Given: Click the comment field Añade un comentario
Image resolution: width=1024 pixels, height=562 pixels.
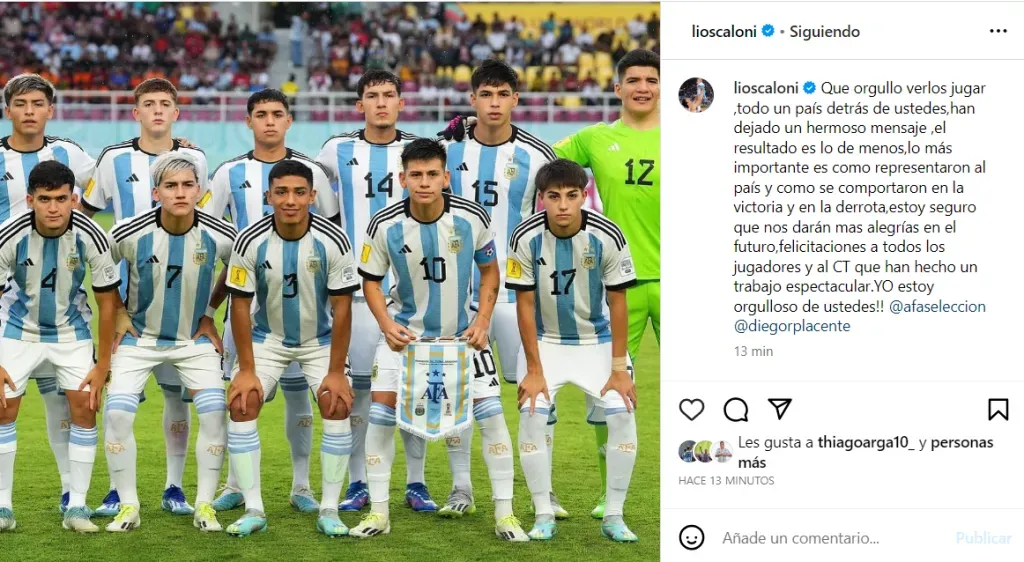Looking at the screenshot, I should point(801,538).
